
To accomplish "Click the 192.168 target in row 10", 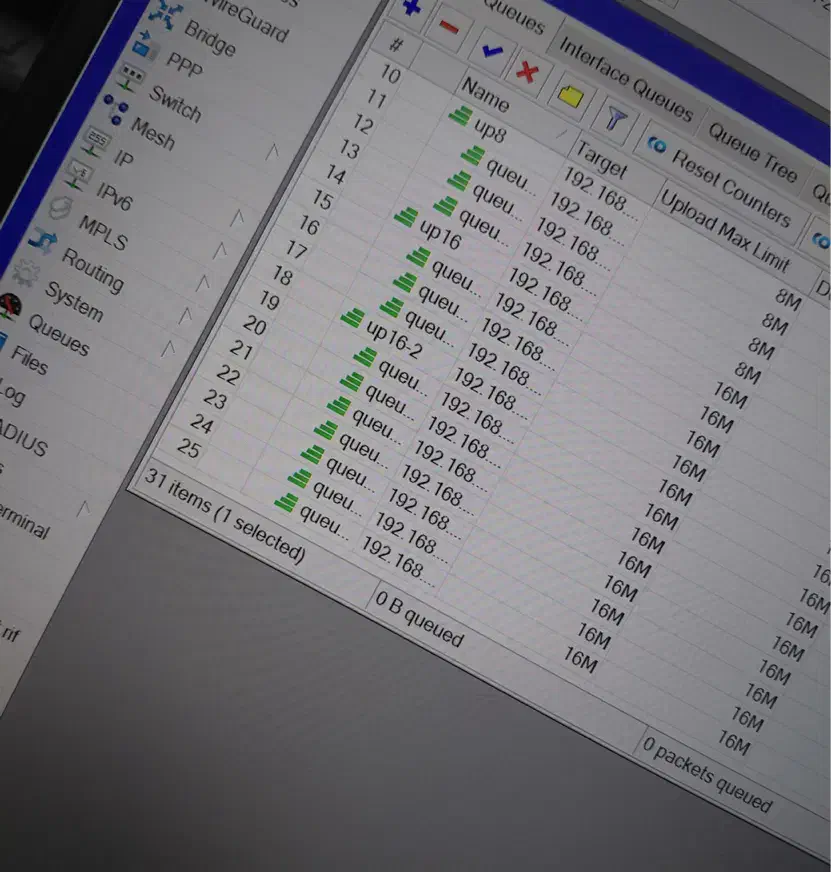I will click(601, 194).
